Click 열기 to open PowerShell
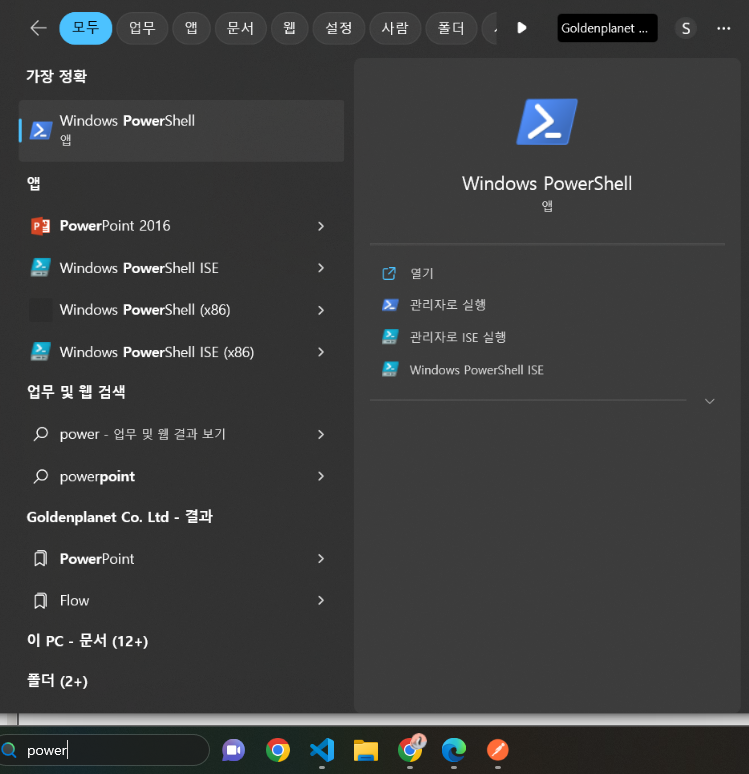Viewport: 749px width, 774px height. (422, 273)
